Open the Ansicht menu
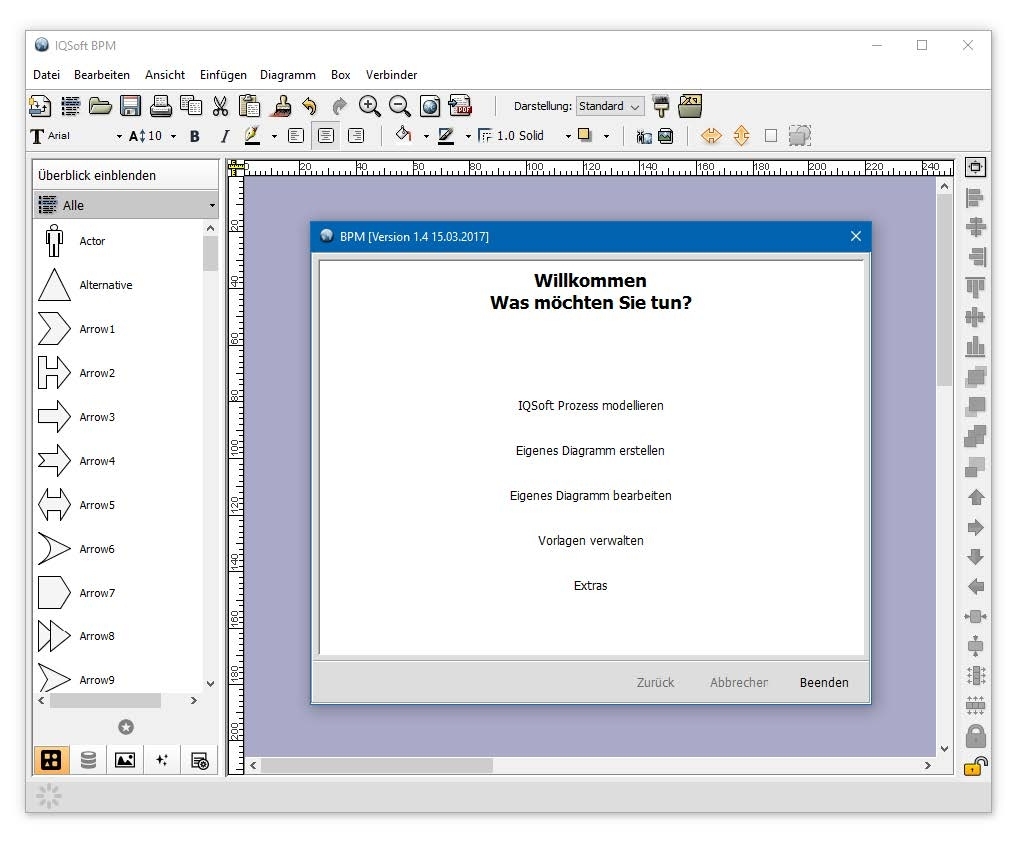The width and height of the screenshot is (1025, 842). click(165, 75)
